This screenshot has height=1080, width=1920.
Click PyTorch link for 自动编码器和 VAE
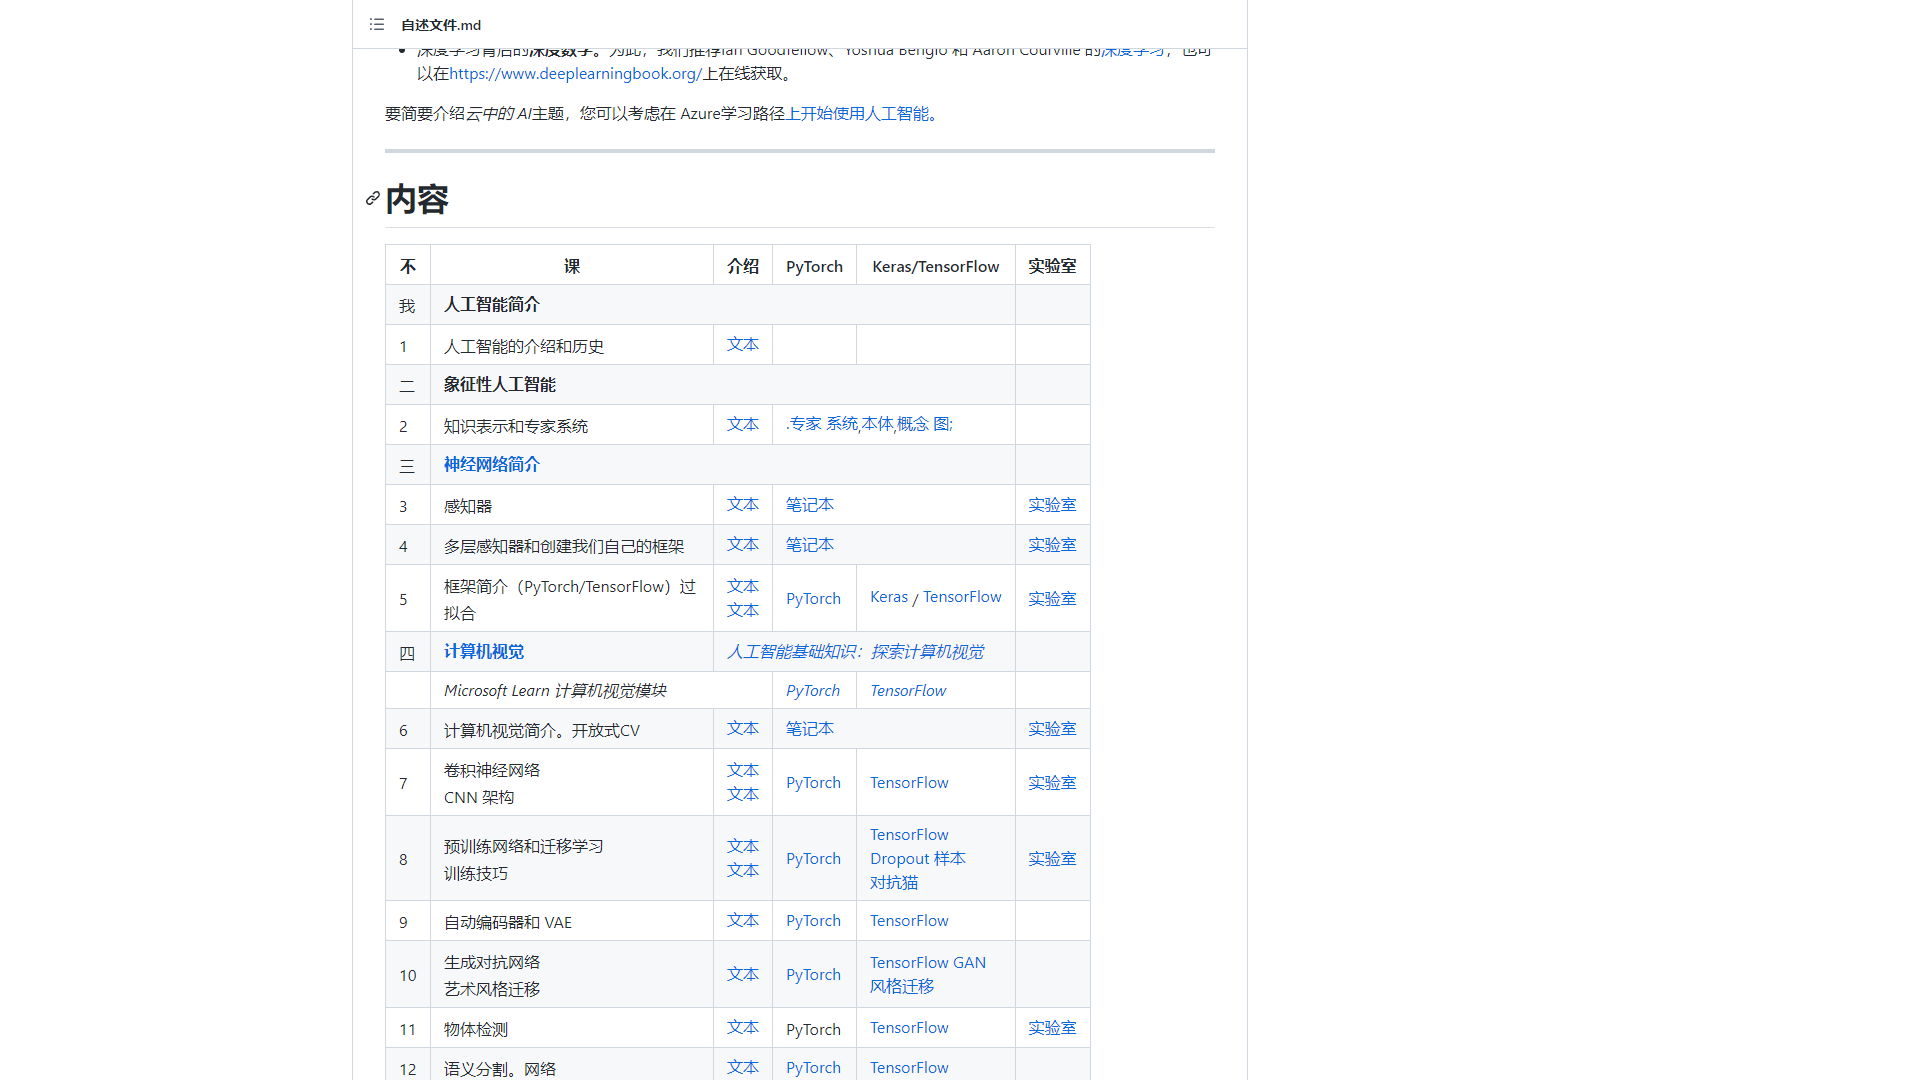pos(813,921)
